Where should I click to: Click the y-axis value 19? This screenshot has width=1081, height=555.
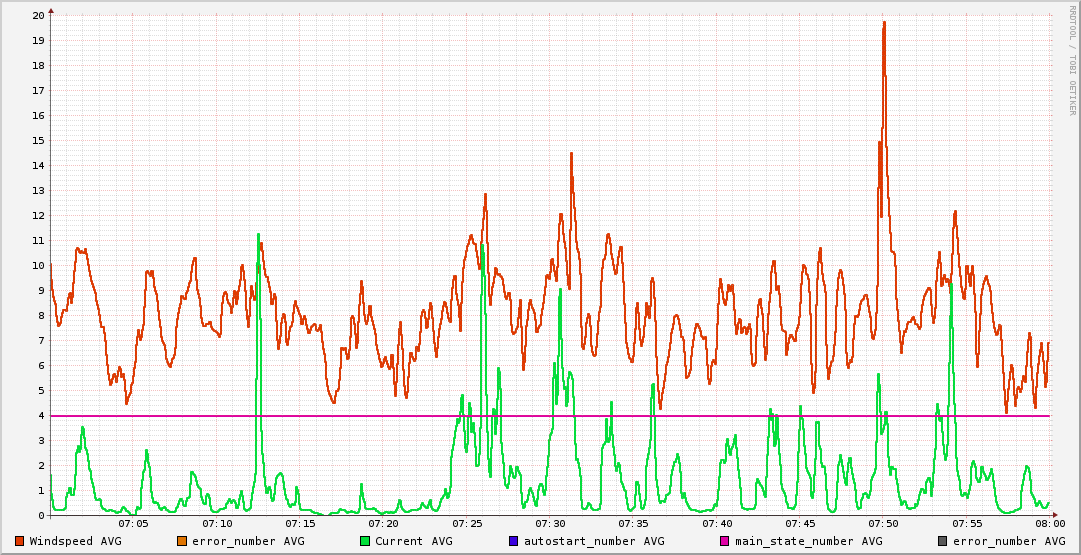[39, 41]
